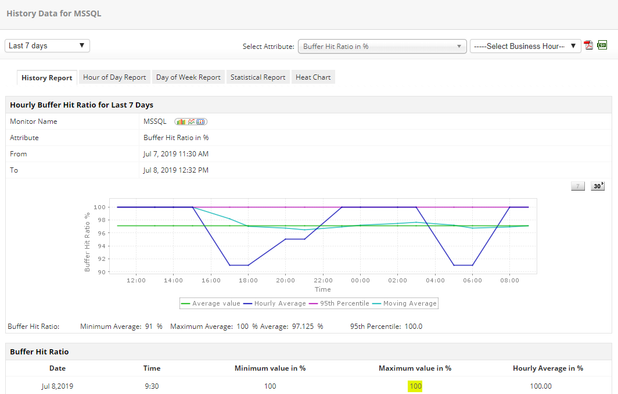Toggle Hourly Average series in legend

click(x=275, y=303)
